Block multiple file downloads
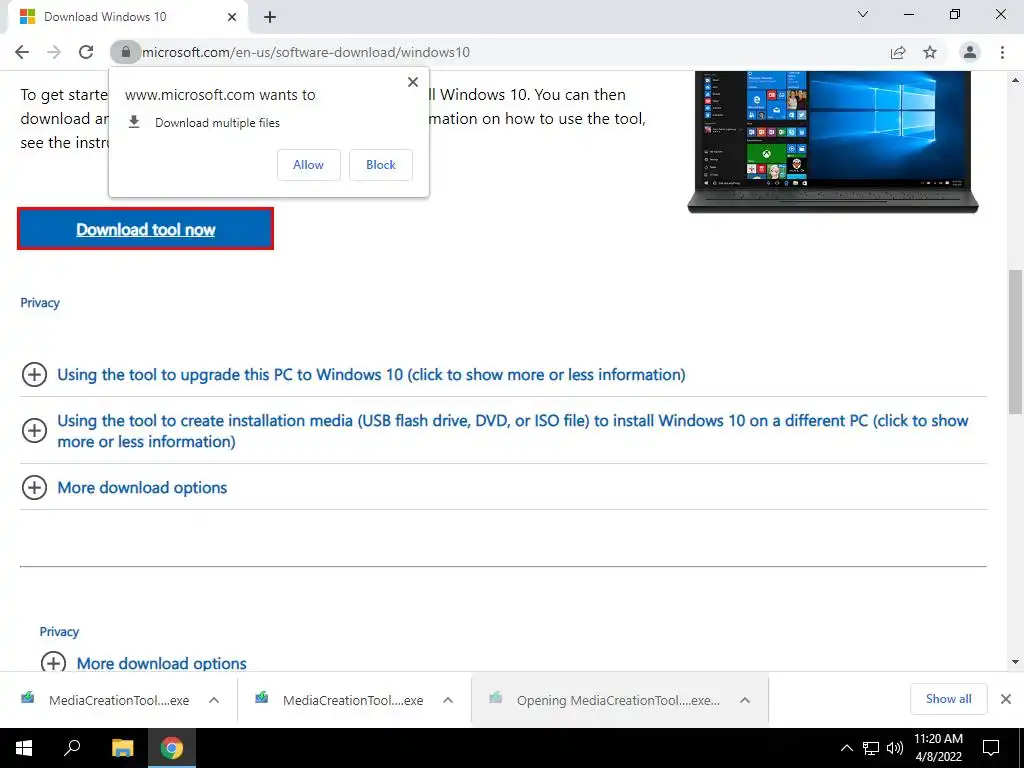 pos(381,165)
